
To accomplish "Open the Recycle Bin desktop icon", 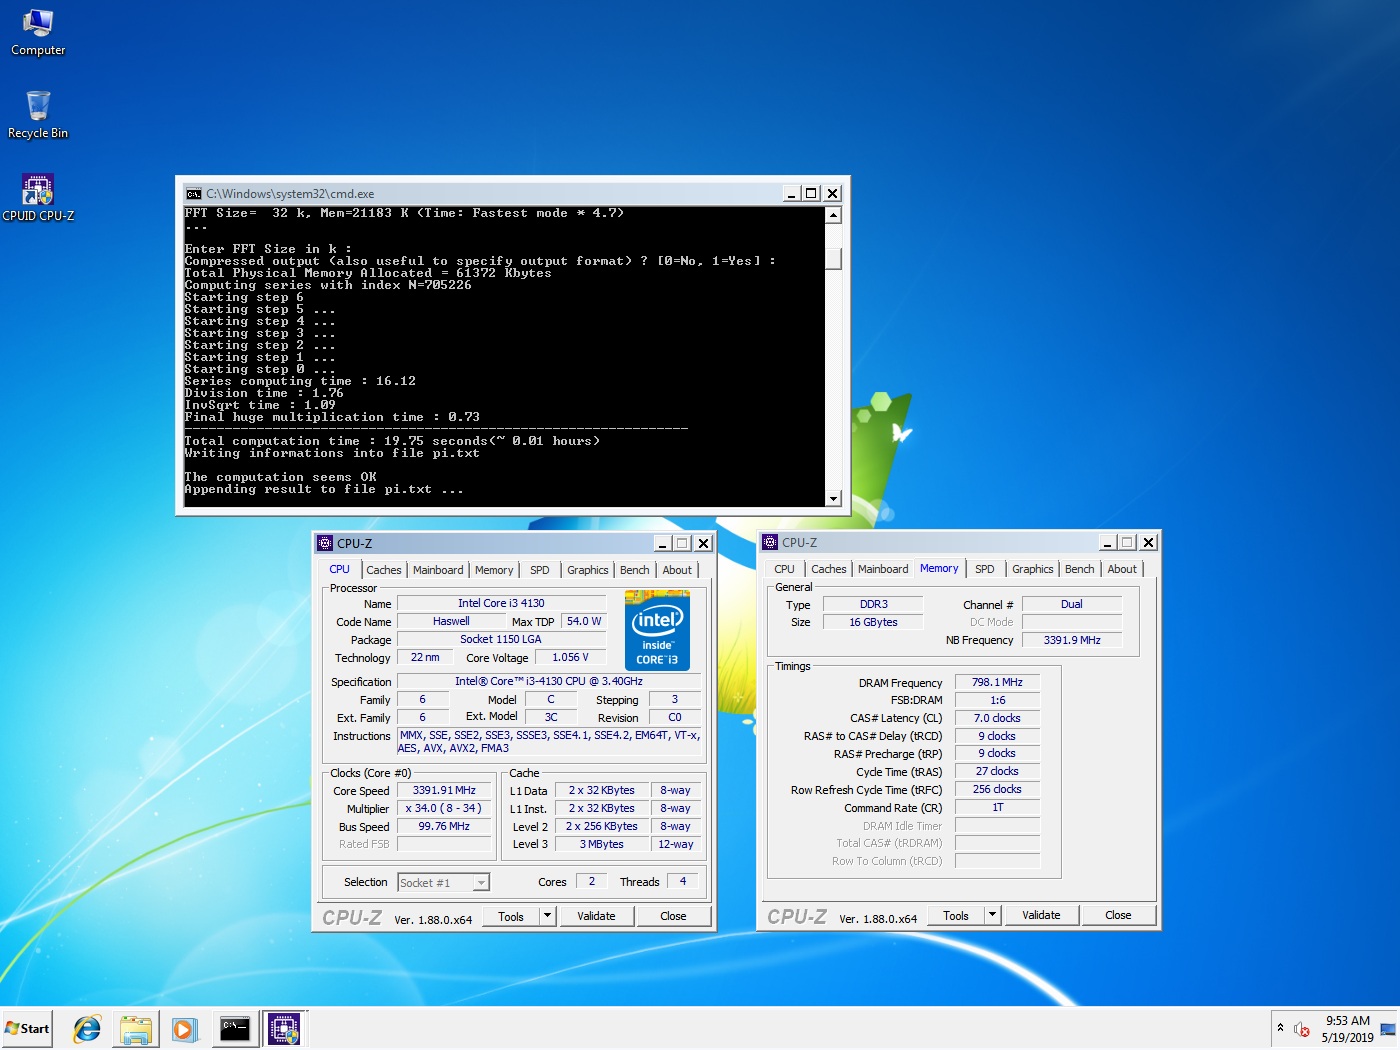I will pyautogui.click(x=38, y=115).
